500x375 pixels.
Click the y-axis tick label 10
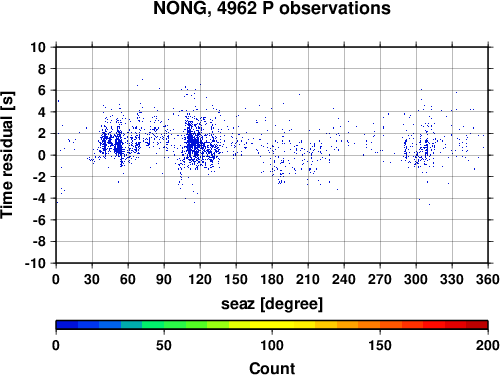[38, 47]
